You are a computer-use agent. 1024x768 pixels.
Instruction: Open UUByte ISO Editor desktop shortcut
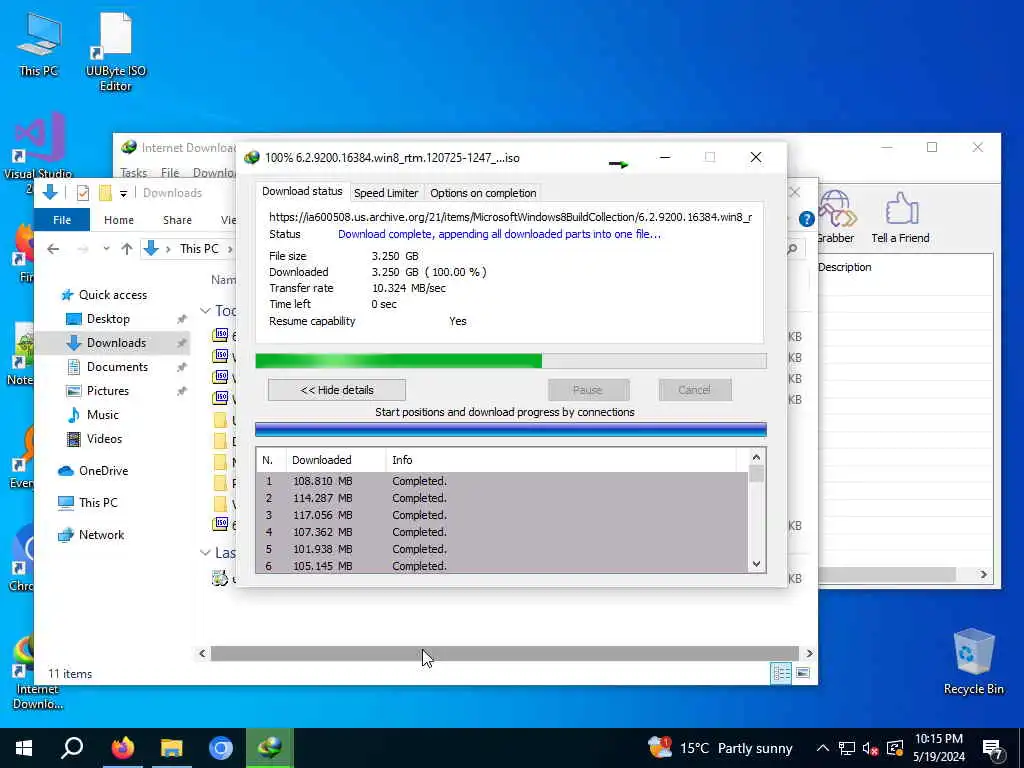(x=116, y=52)
